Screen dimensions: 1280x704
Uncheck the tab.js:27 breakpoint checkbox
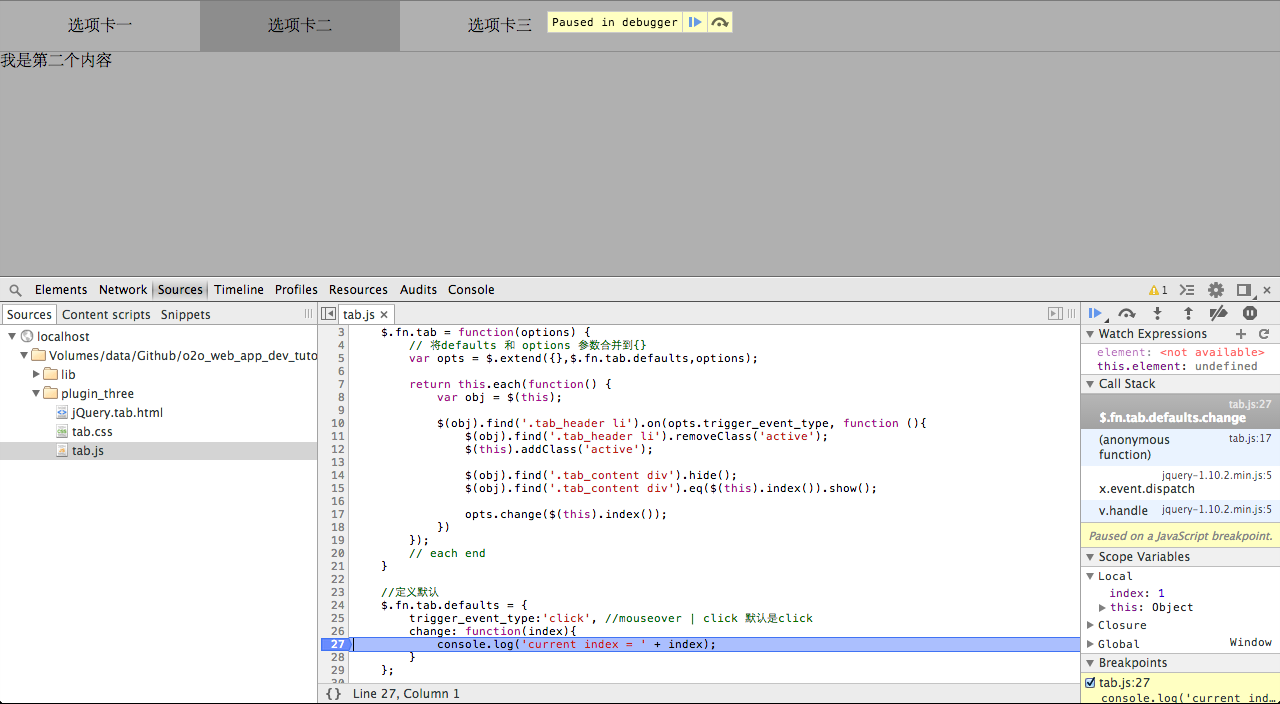1090,683
